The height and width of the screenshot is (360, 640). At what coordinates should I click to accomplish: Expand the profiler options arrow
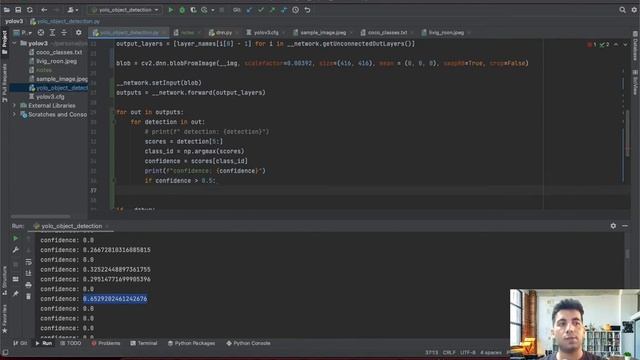213,10
